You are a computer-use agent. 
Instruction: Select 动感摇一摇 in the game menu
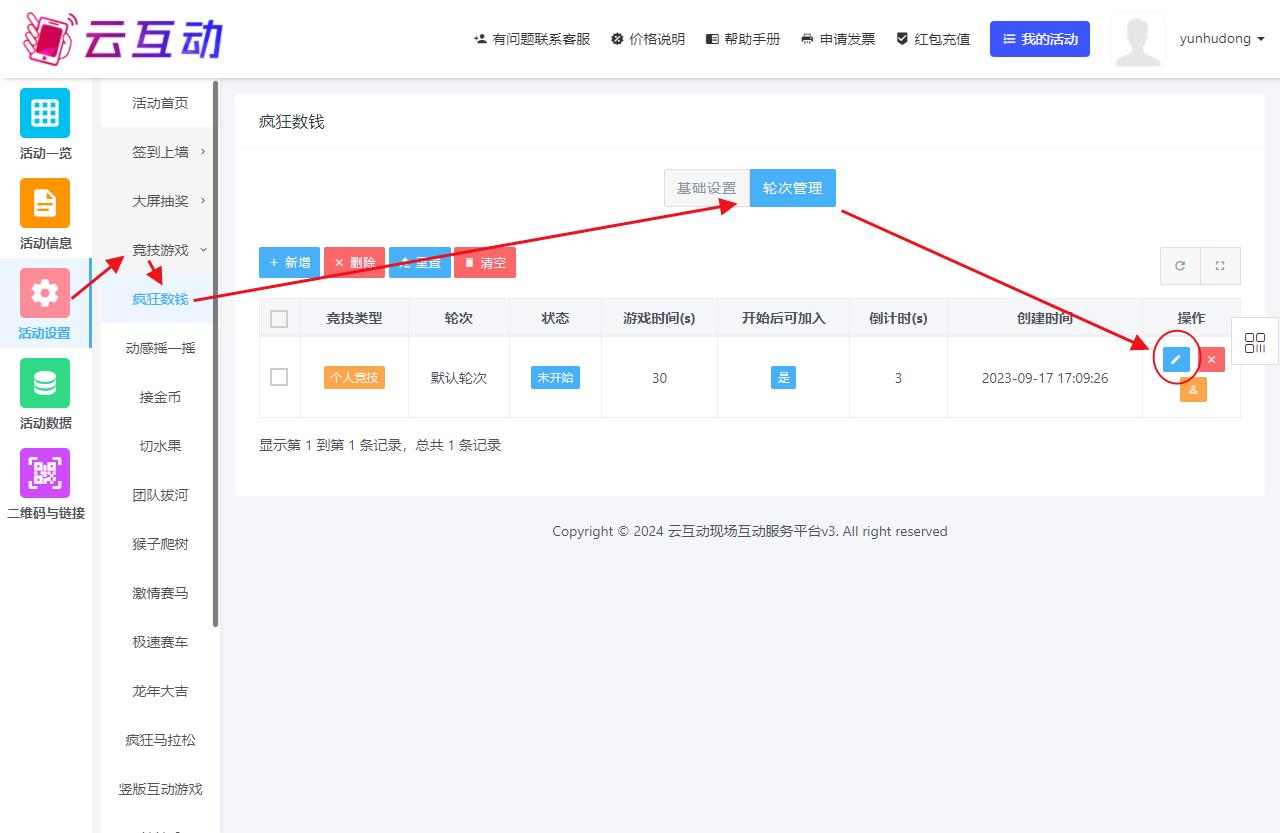click(160, 348)
